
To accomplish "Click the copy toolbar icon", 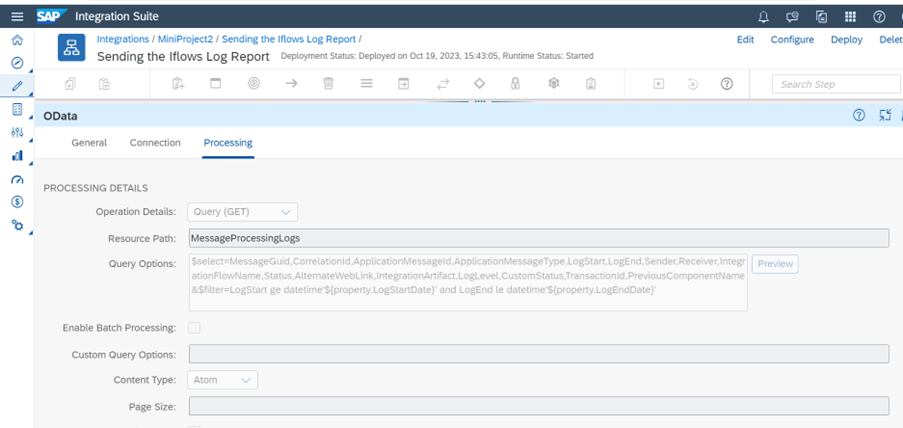I will [x=70, y=84].
